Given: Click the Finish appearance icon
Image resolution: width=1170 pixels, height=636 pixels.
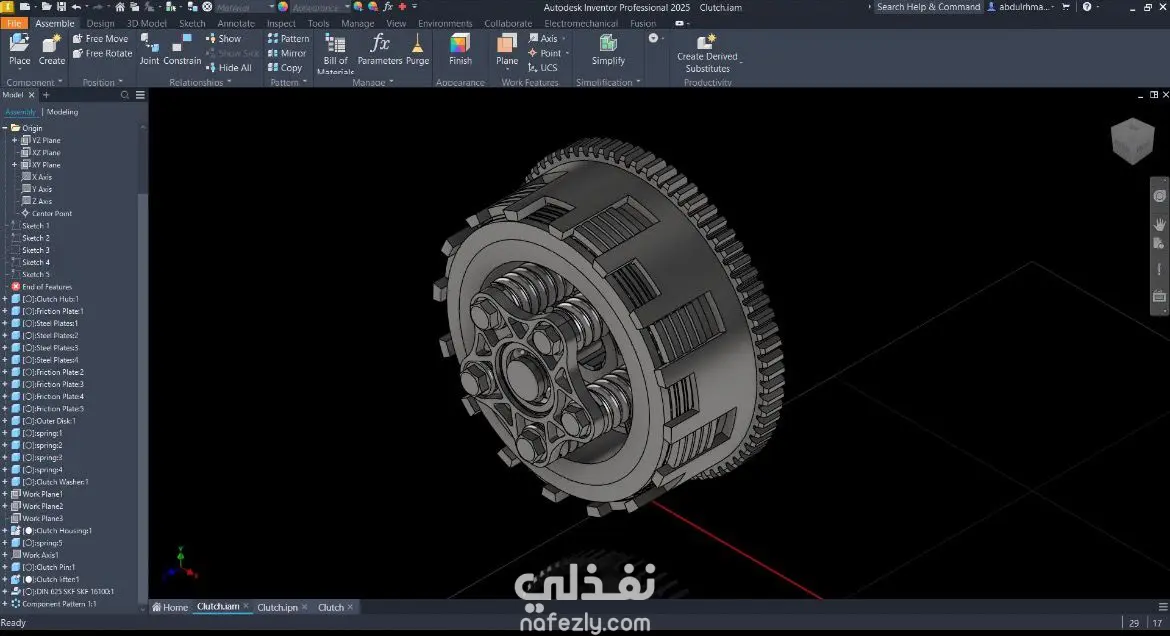Looking at the screenshot, I should (x=460, y=43).
